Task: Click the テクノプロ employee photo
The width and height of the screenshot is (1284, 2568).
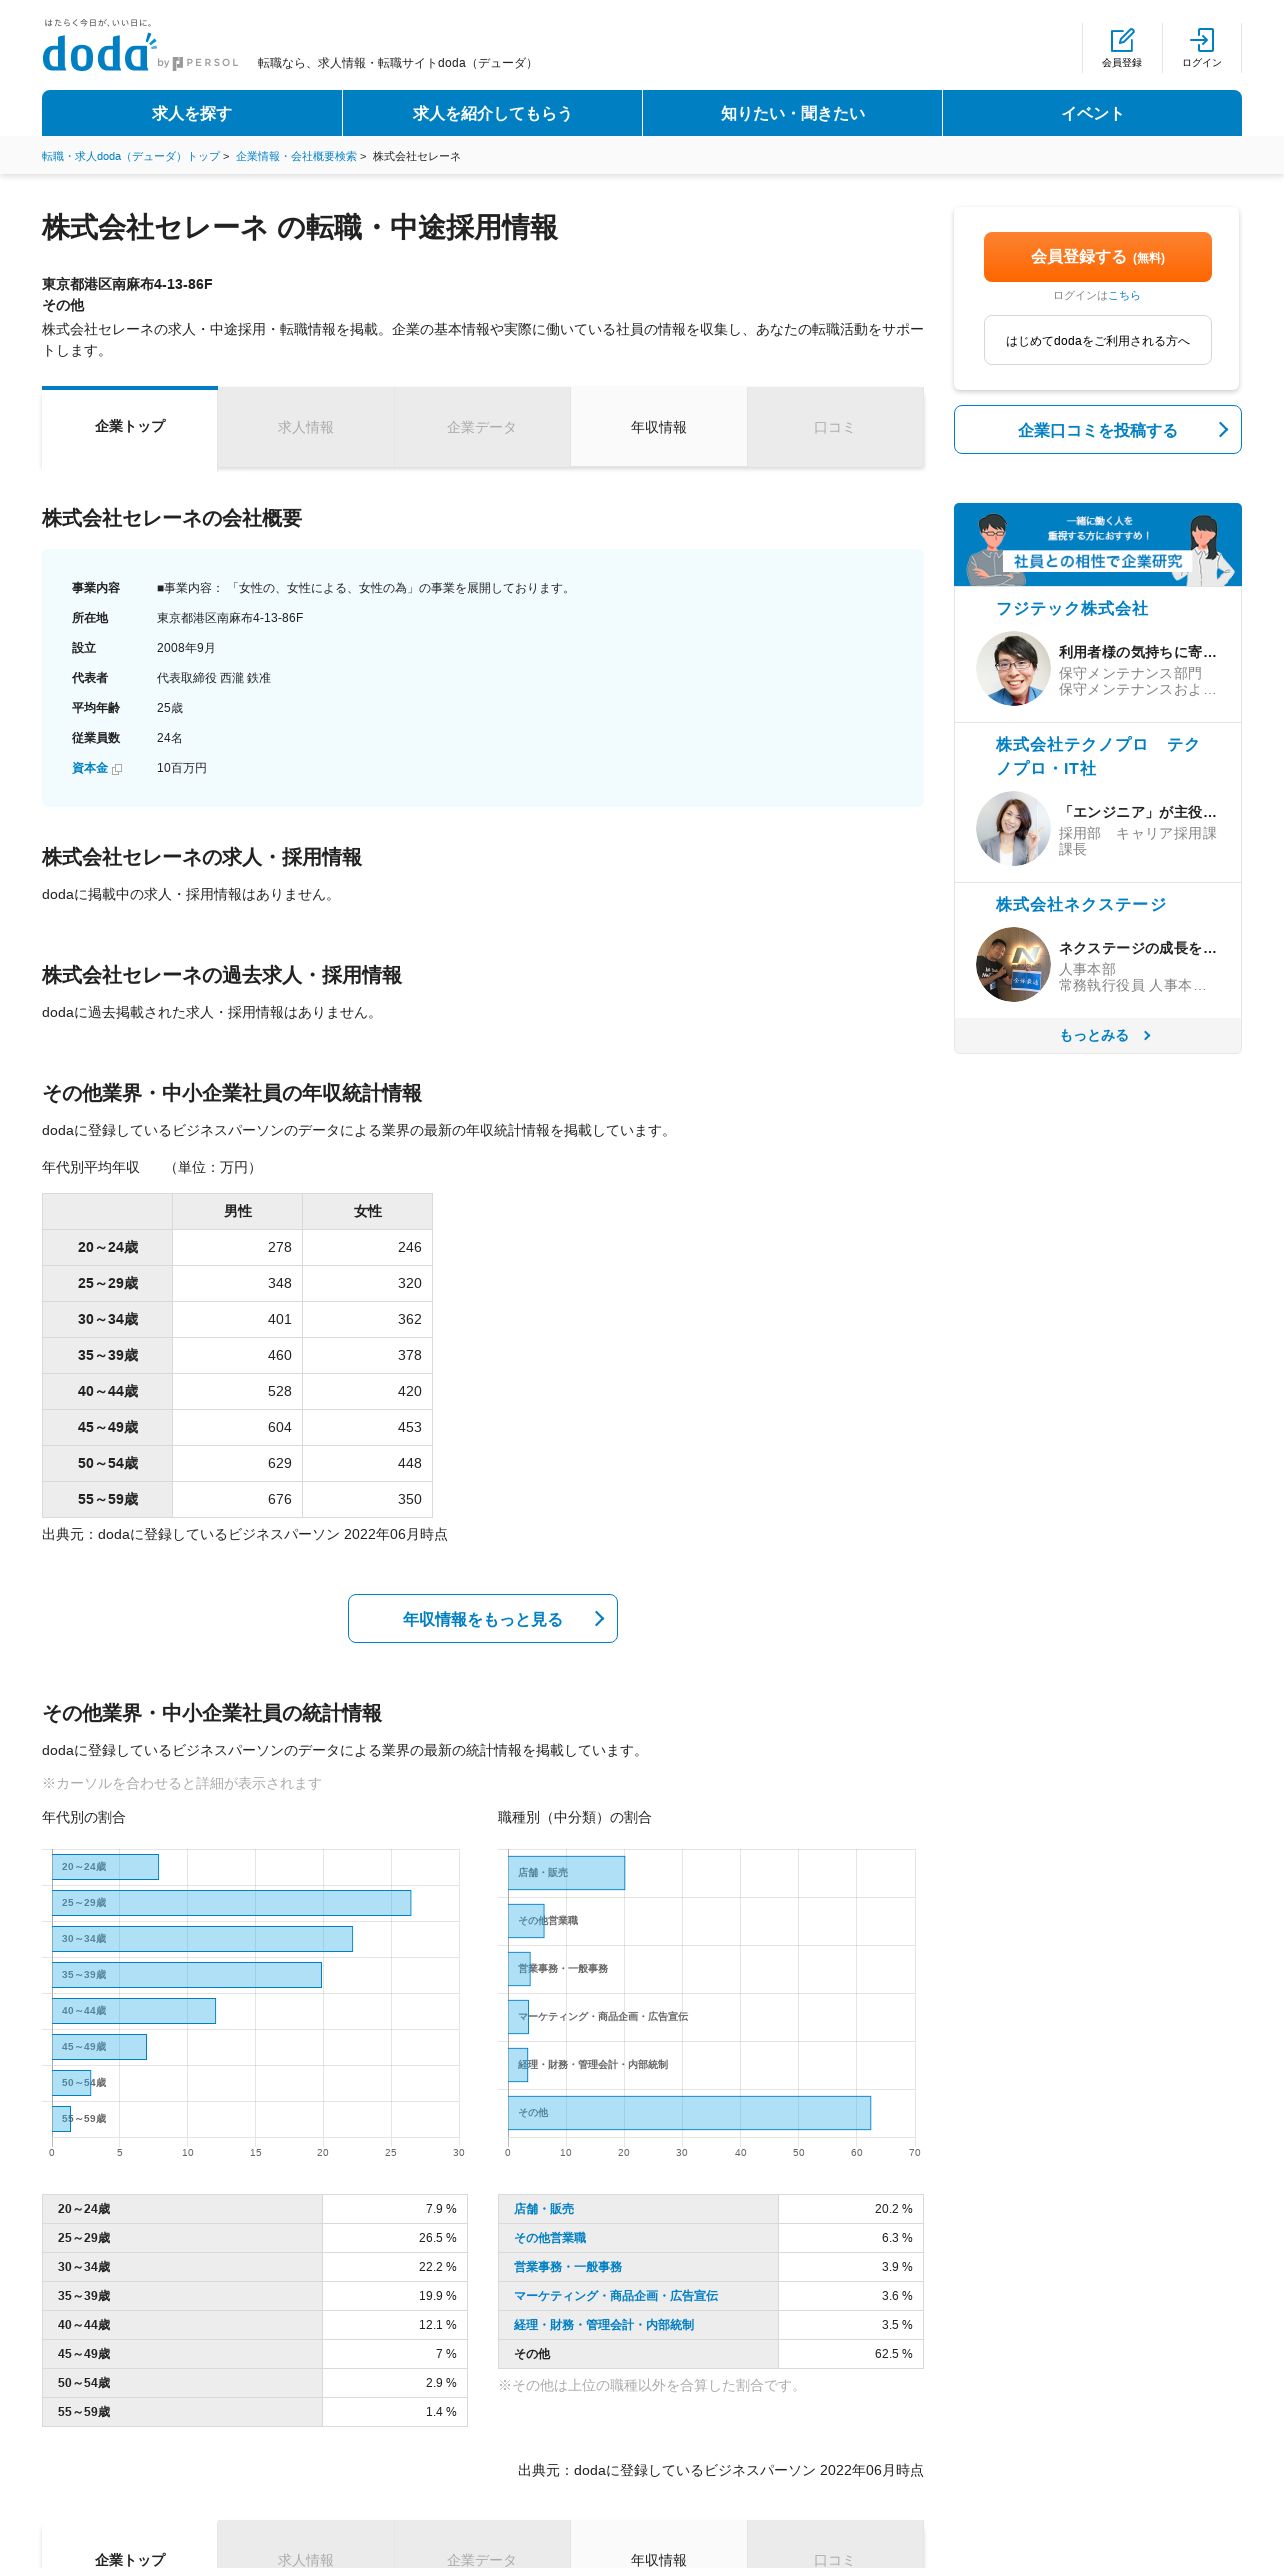Action: 1013,828
